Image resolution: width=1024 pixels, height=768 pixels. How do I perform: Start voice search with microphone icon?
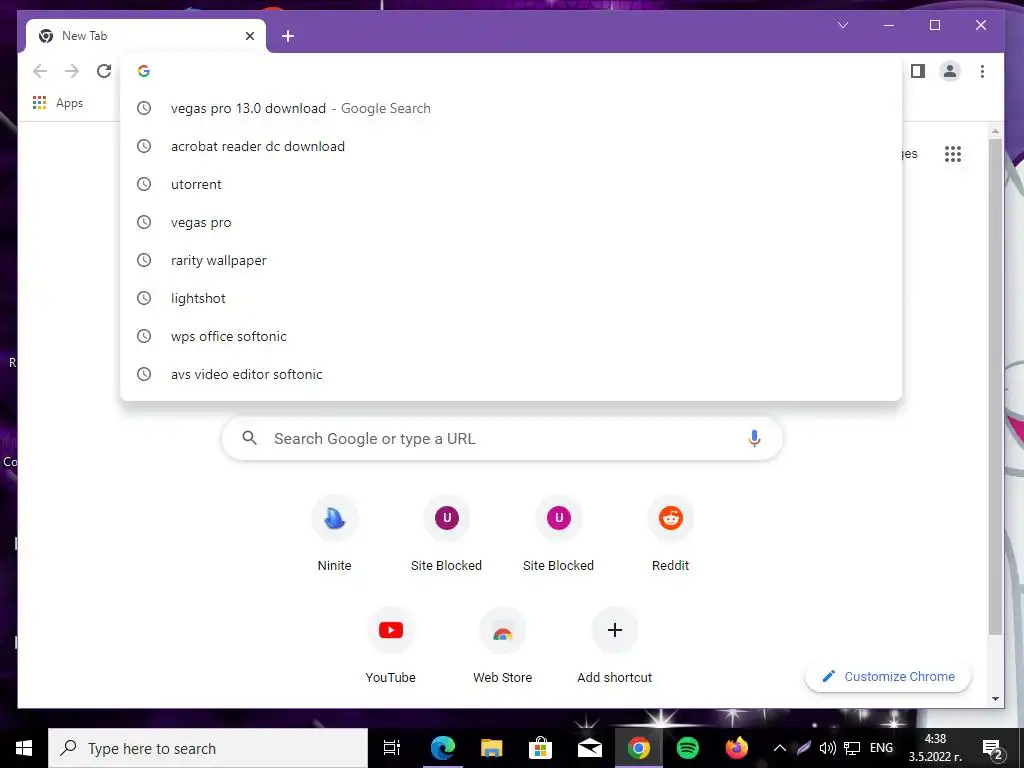click(x=754, y=438)
